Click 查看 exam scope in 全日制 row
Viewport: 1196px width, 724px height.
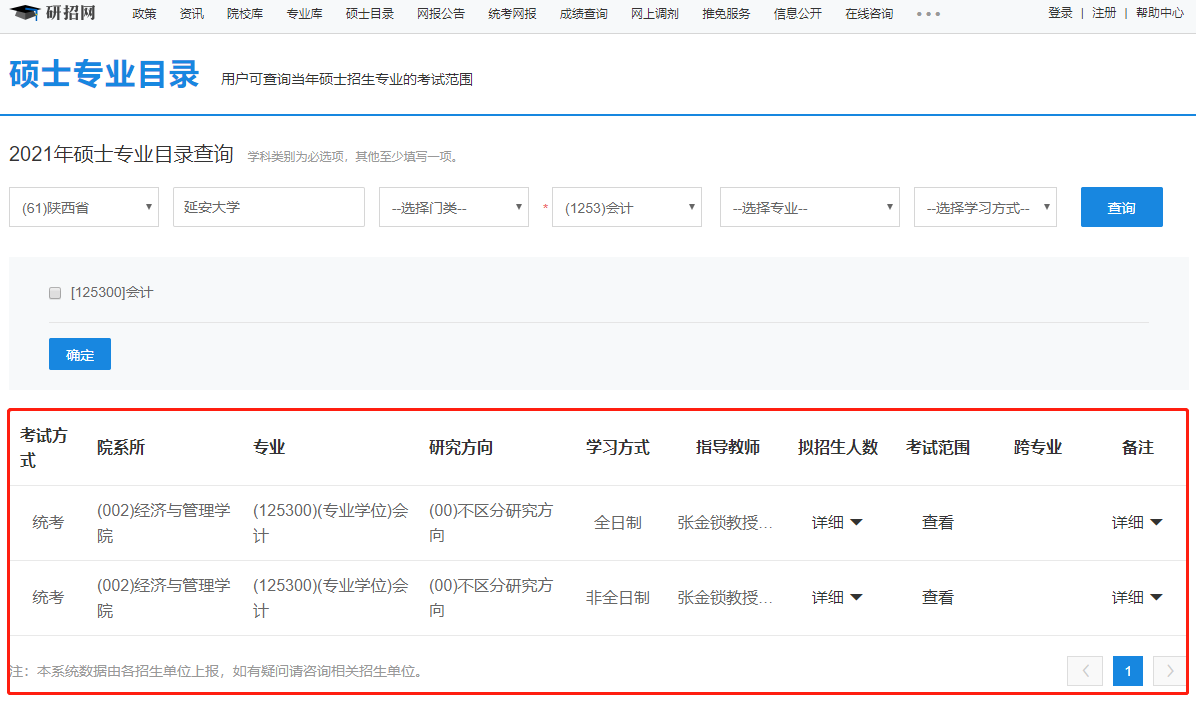[x=937, y=523]
